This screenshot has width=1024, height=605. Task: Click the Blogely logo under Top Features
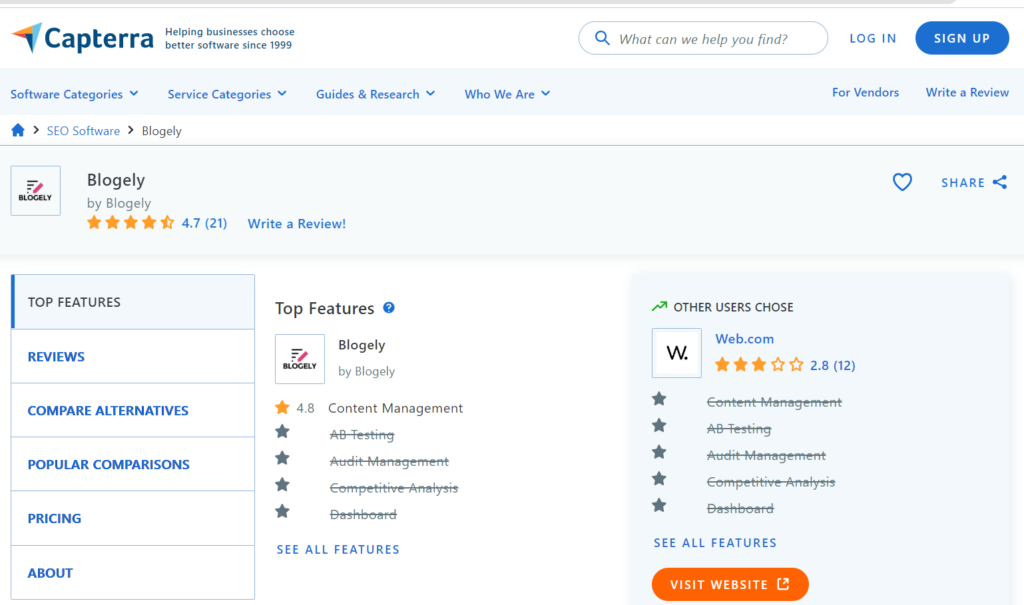pyautogui.click(x=300, y=359)
